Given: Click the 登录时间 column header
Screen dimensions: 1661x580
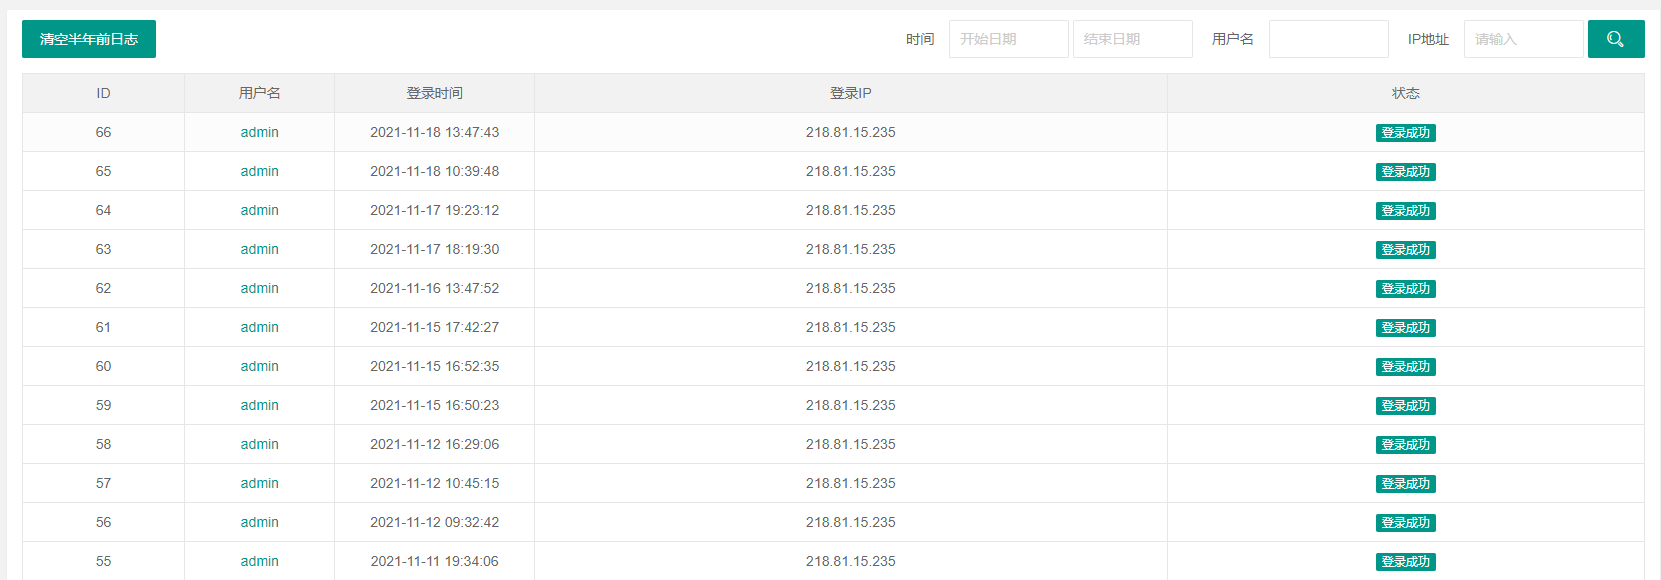Looking at the screenshot, I should (434, 93).
